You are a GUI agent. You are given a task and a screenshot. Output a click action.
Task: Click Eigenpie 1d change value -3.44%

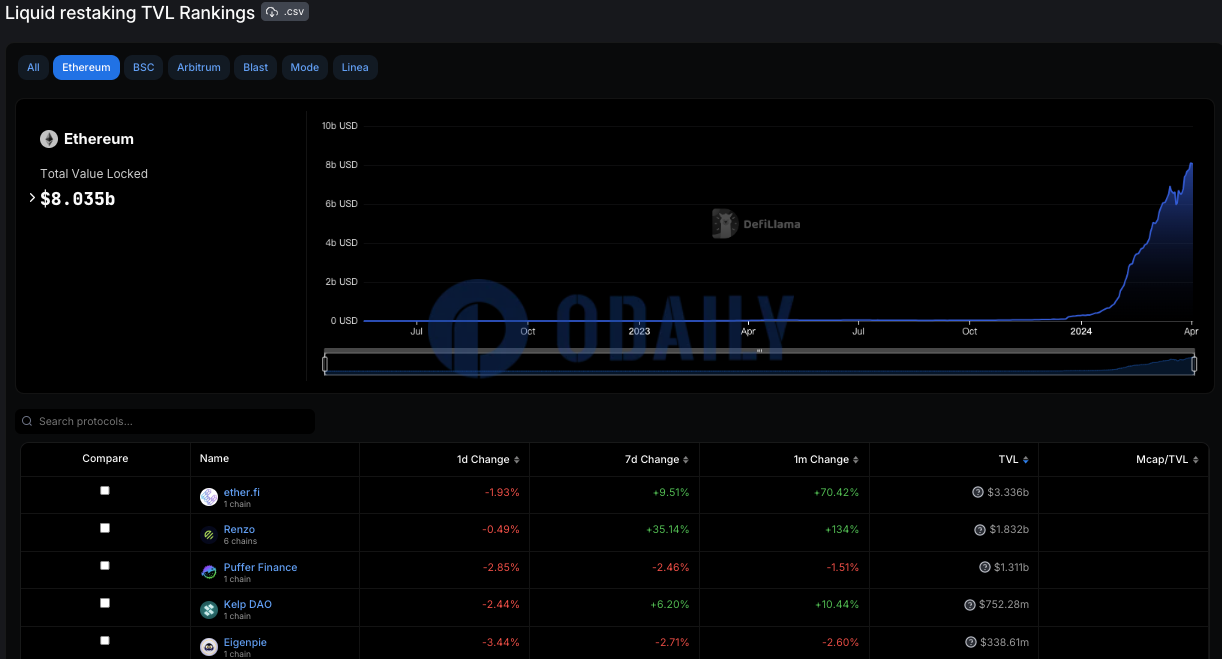point(502,642)
